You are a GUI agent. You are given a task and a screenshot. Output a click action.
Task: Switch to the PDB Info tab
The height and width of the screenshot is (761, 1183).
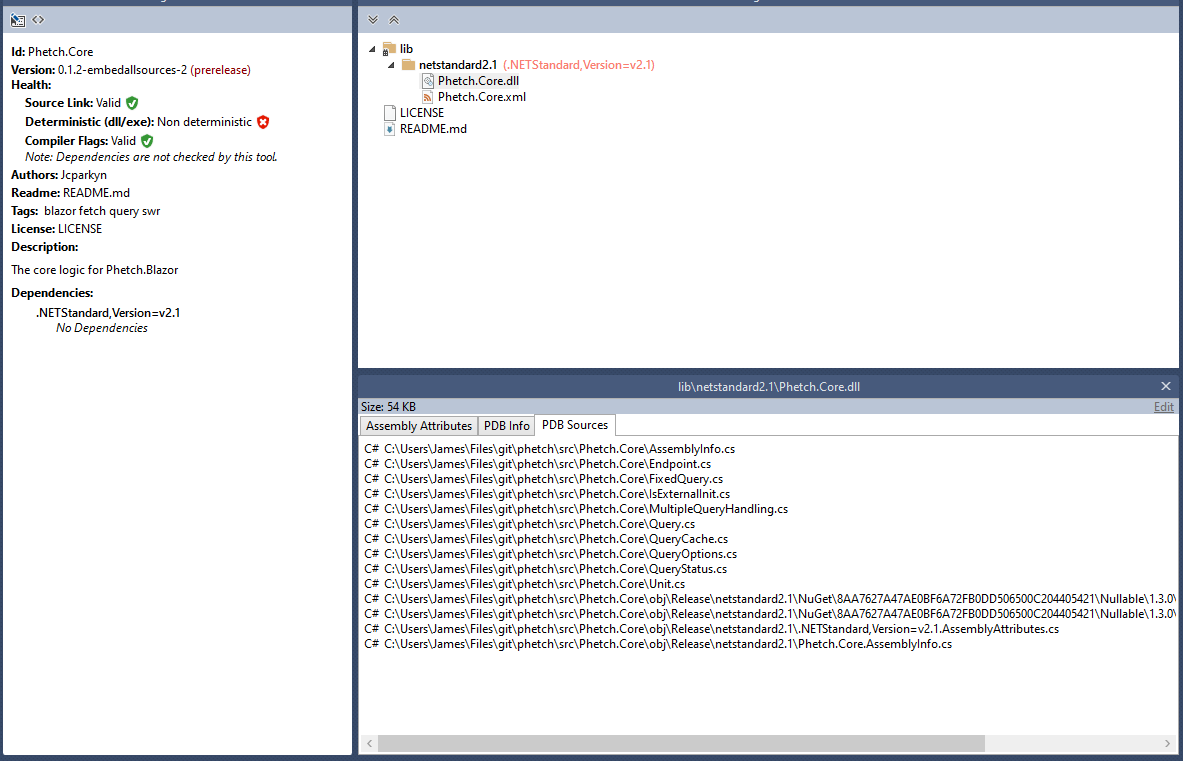[x=506, y=426]
